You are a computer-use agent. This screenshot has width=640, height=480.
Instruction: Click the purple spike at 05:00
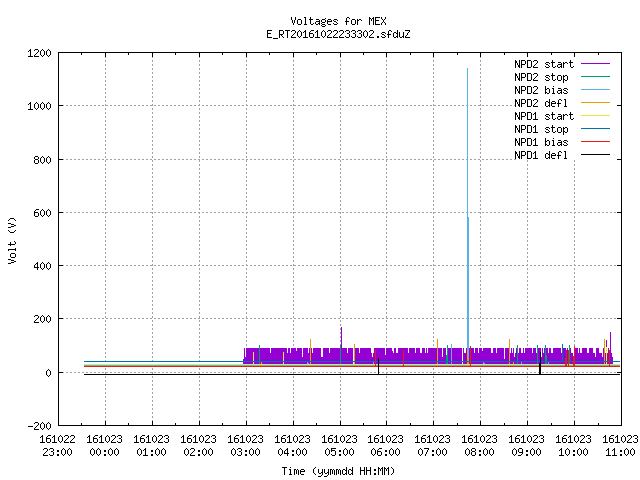(341, 338)
